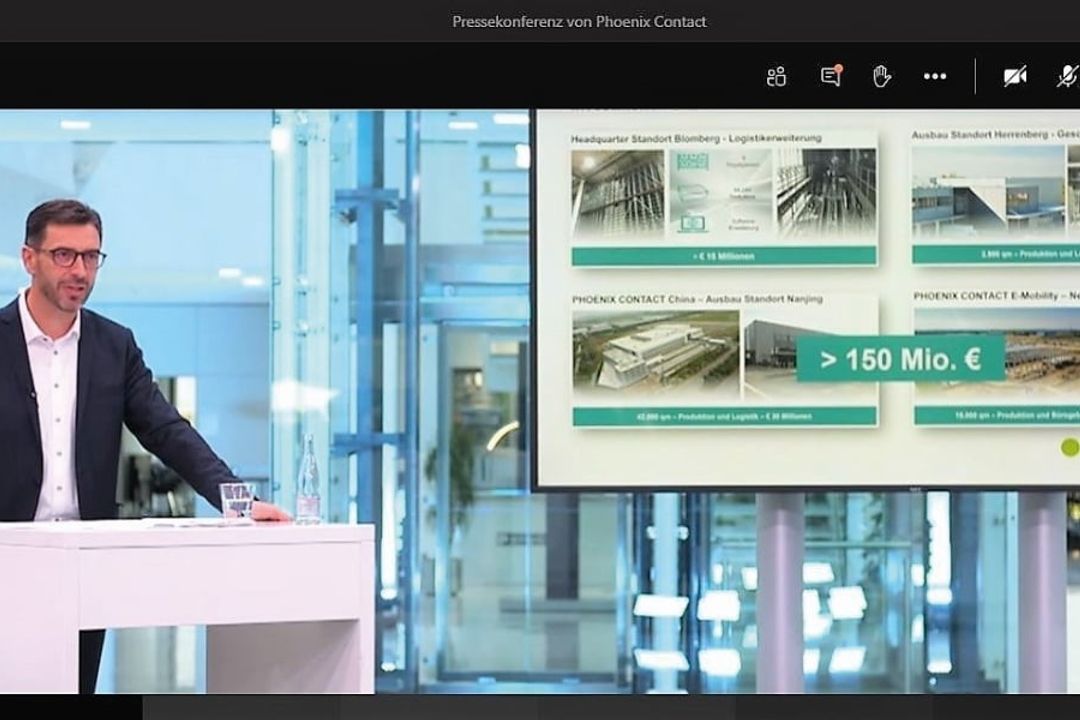Click the Nanjing aerial building photo
Image resolution: width=1080 pixels, height=720 pixels.
(656, 356)
